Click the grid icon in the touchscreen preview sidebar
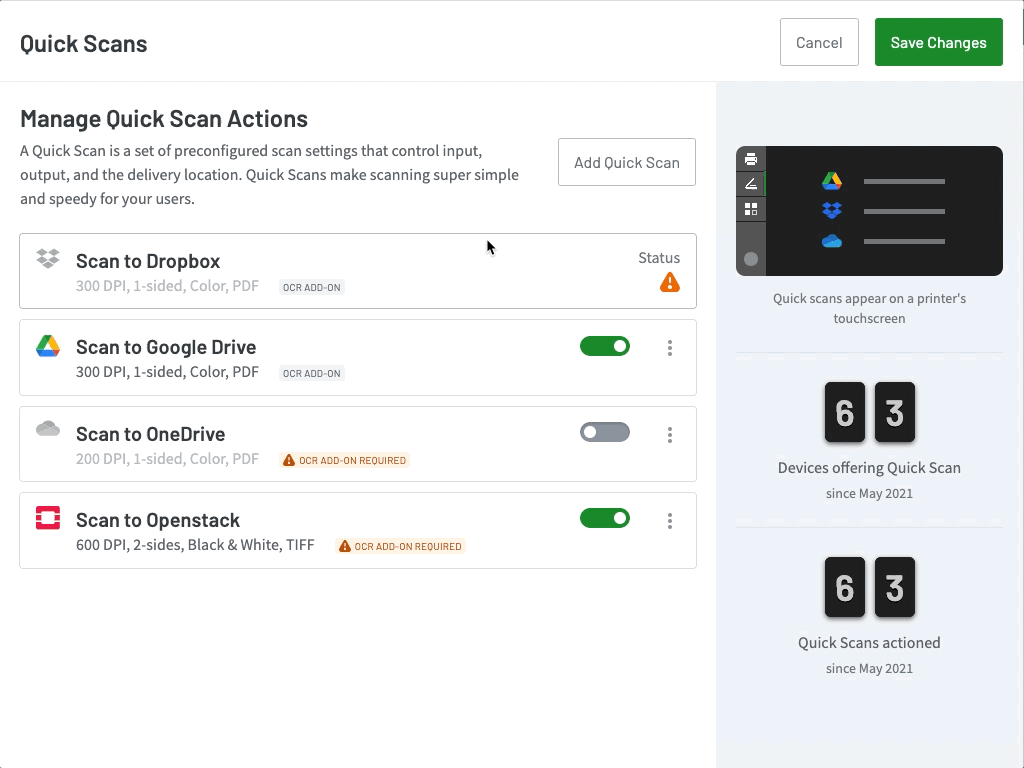The width and height of the screenshot is (1024, 768). coord(751,209)
